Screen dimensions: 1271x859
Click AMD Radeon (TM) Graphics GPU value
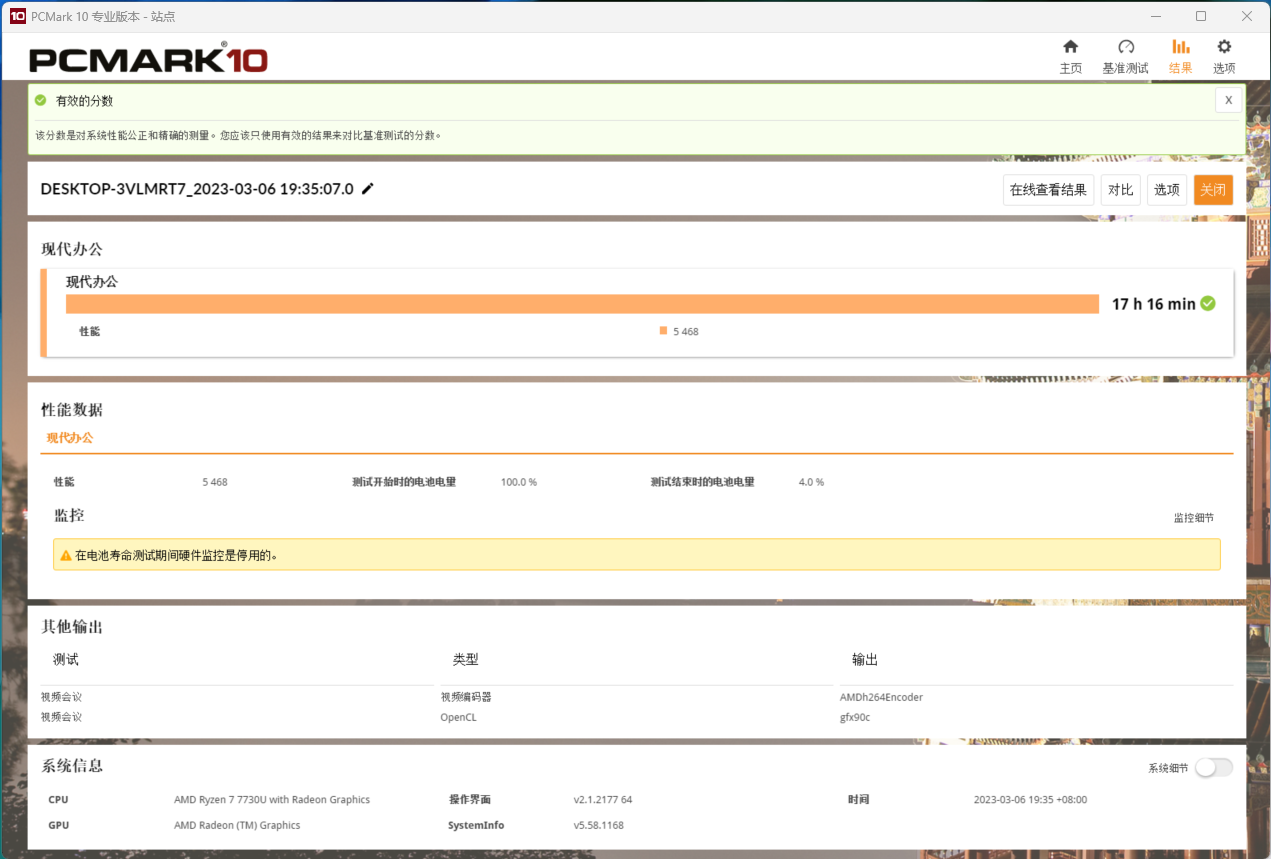(x=237, y=825)
